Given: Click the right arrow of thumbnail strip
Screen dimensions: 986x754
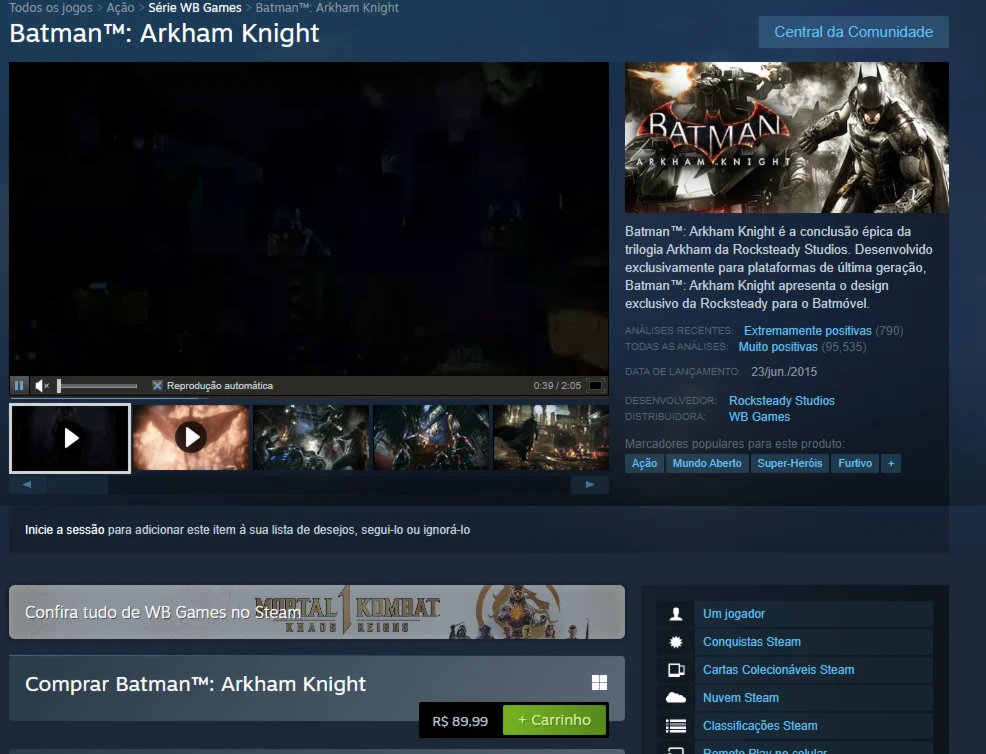Looking at the screenshot, I should click(590, 484).
